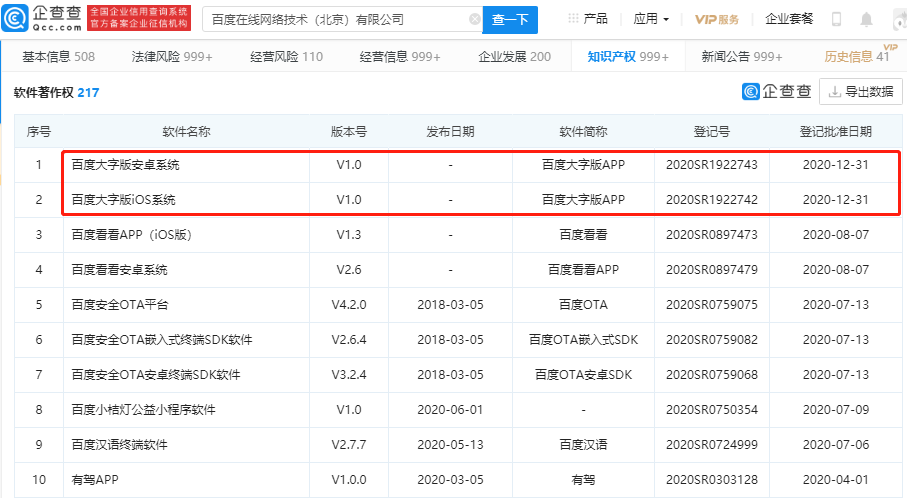This screenshot has width=907, height=498.
Task: Switch to the 新闻公告 tab
Action: click(x=742, y=57)
